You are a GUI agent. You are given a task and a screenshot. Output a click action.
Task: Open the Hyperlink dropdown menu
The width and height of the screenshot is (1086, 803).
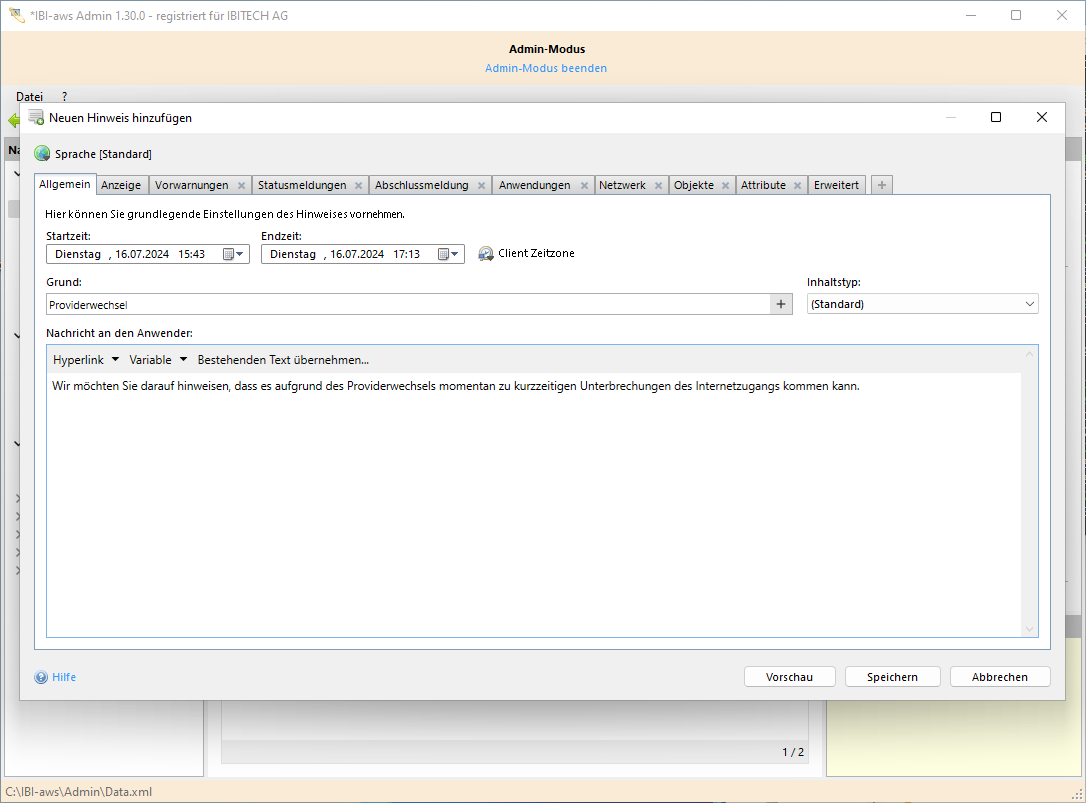pos(86,360)
